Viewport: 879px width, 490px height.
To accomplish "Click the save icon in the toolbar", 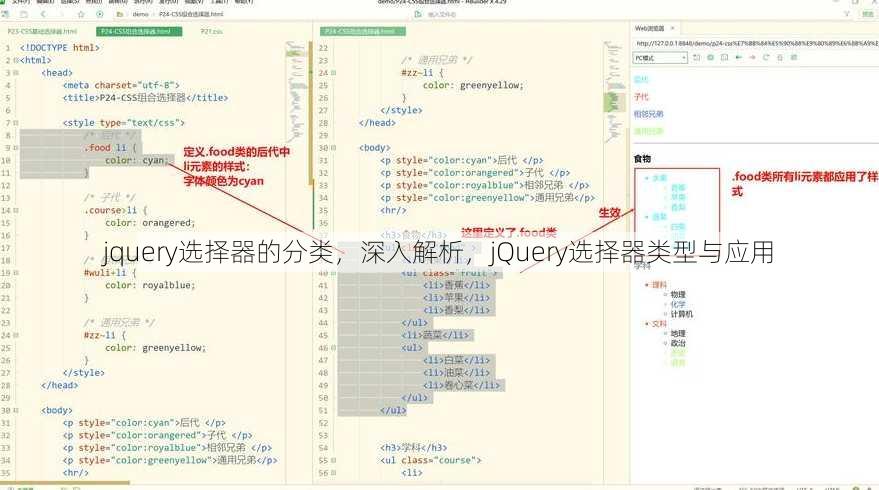I will (x=24, y=14).
